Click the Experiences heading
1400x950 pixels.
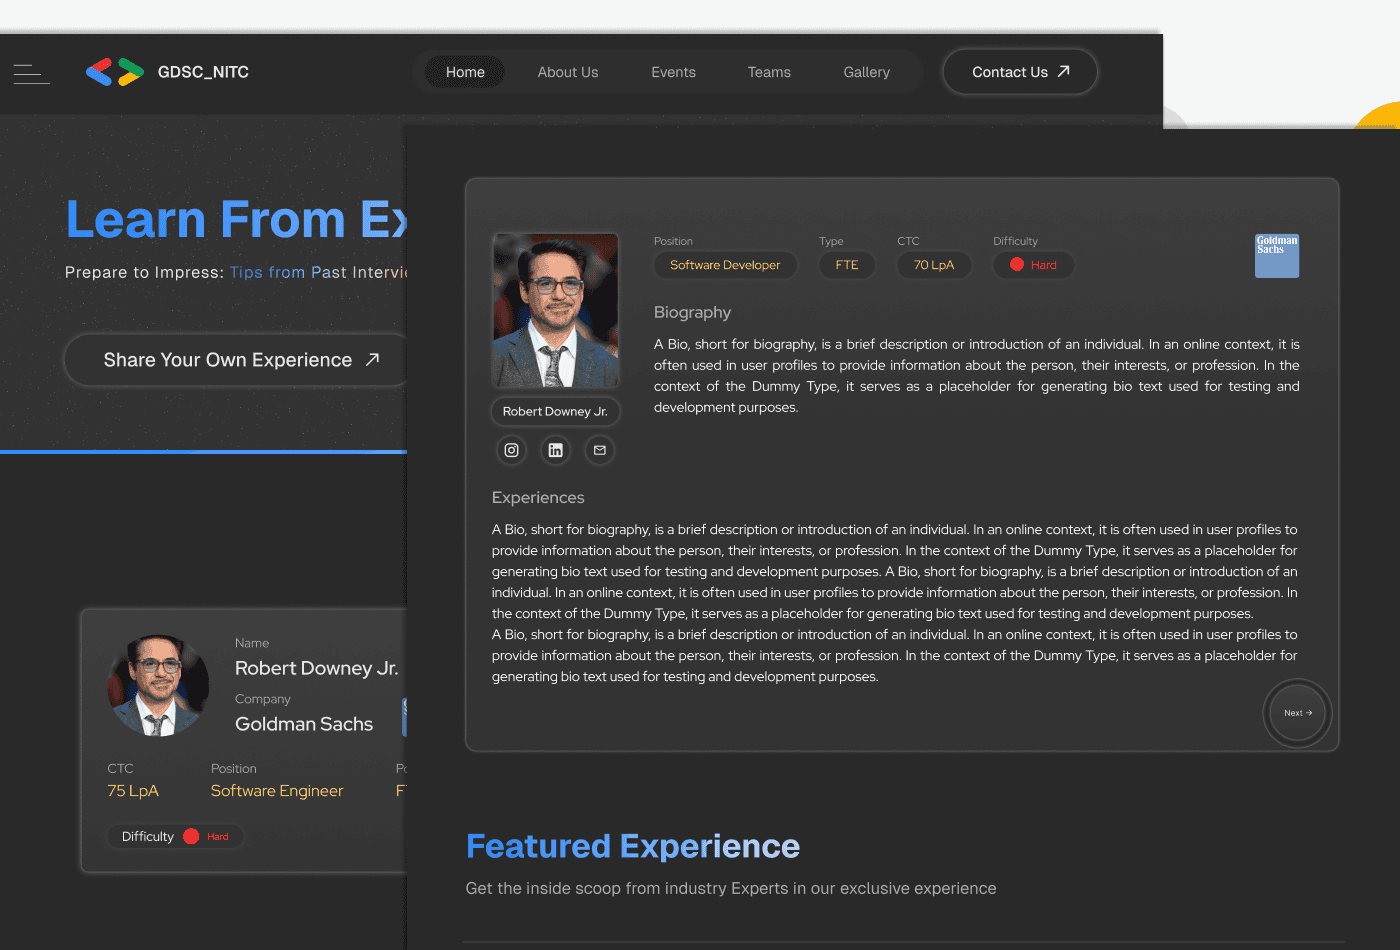538,497
